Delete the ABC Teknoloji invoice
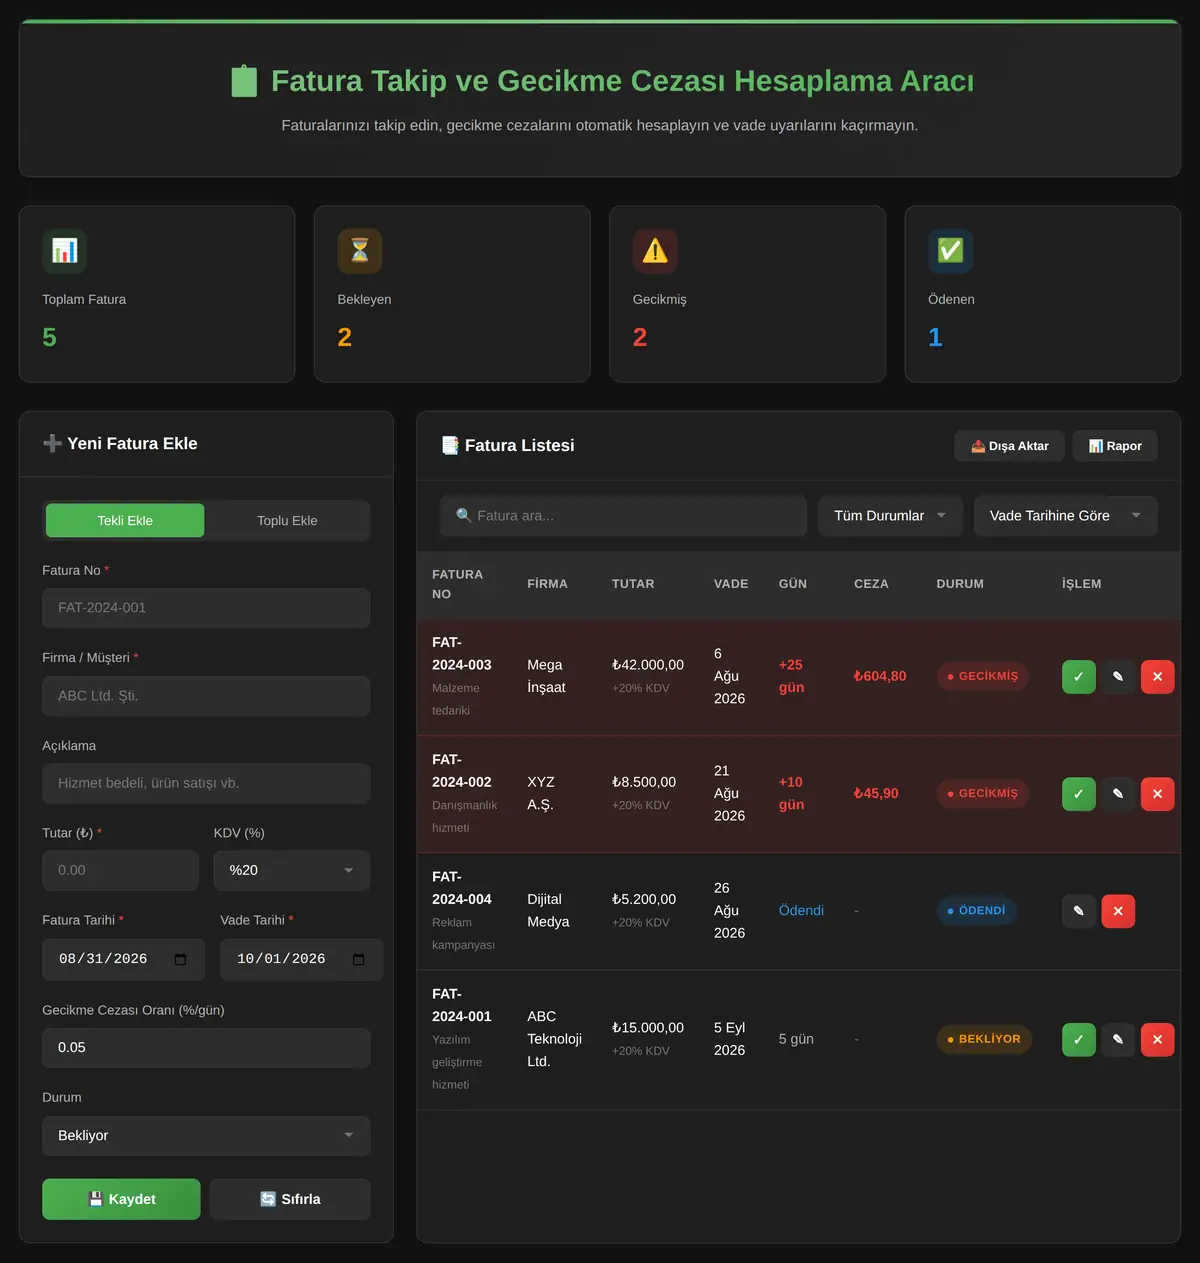The width and height of the screenshot is (1200, 1263). [x=1158, y=1040]
